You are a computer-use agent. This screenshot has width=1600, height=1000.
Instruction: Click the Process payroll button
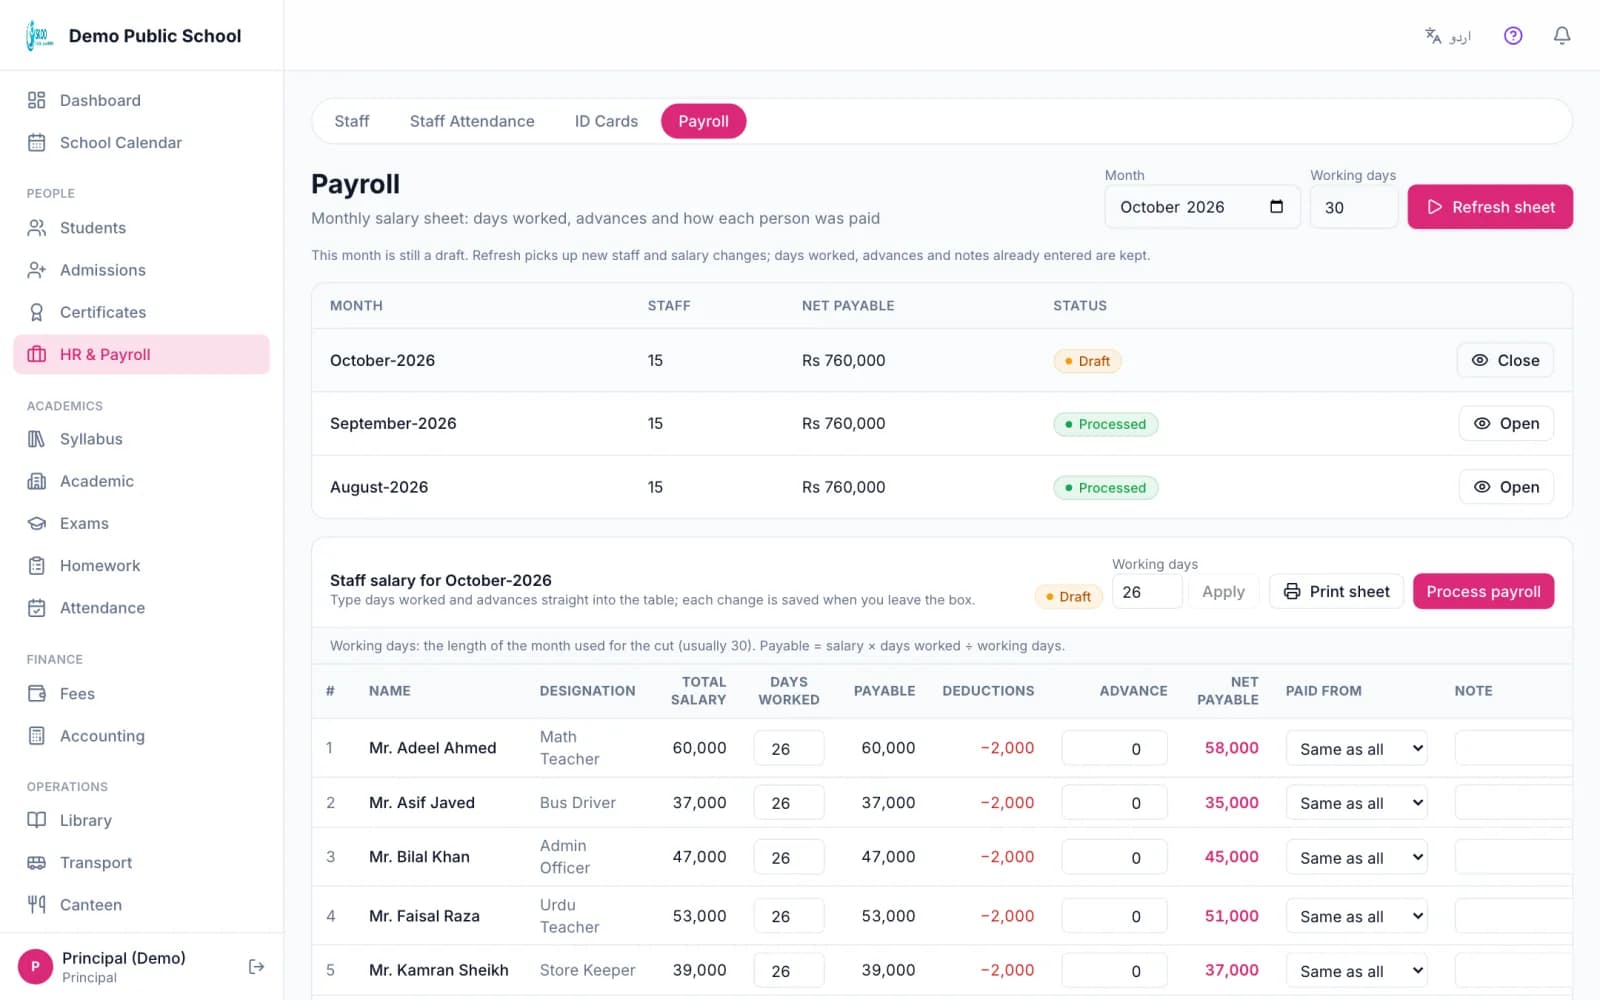coord(1483,591)
